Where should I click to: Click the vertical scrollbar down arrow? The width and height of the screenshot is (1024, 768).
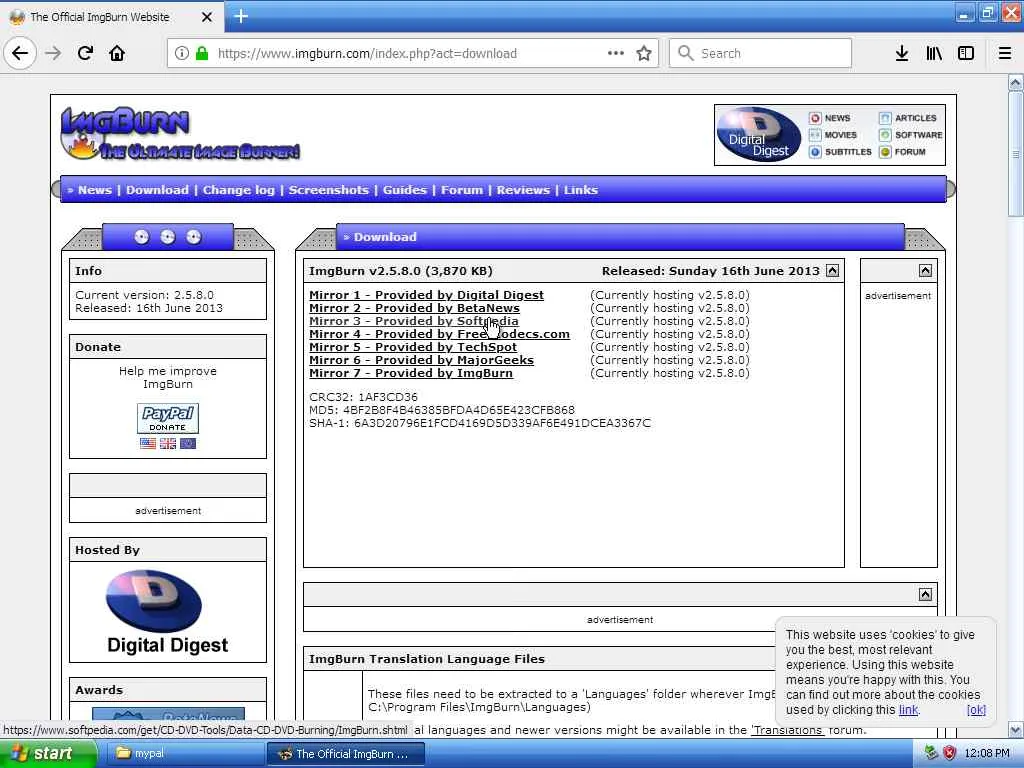(1016, 729)
